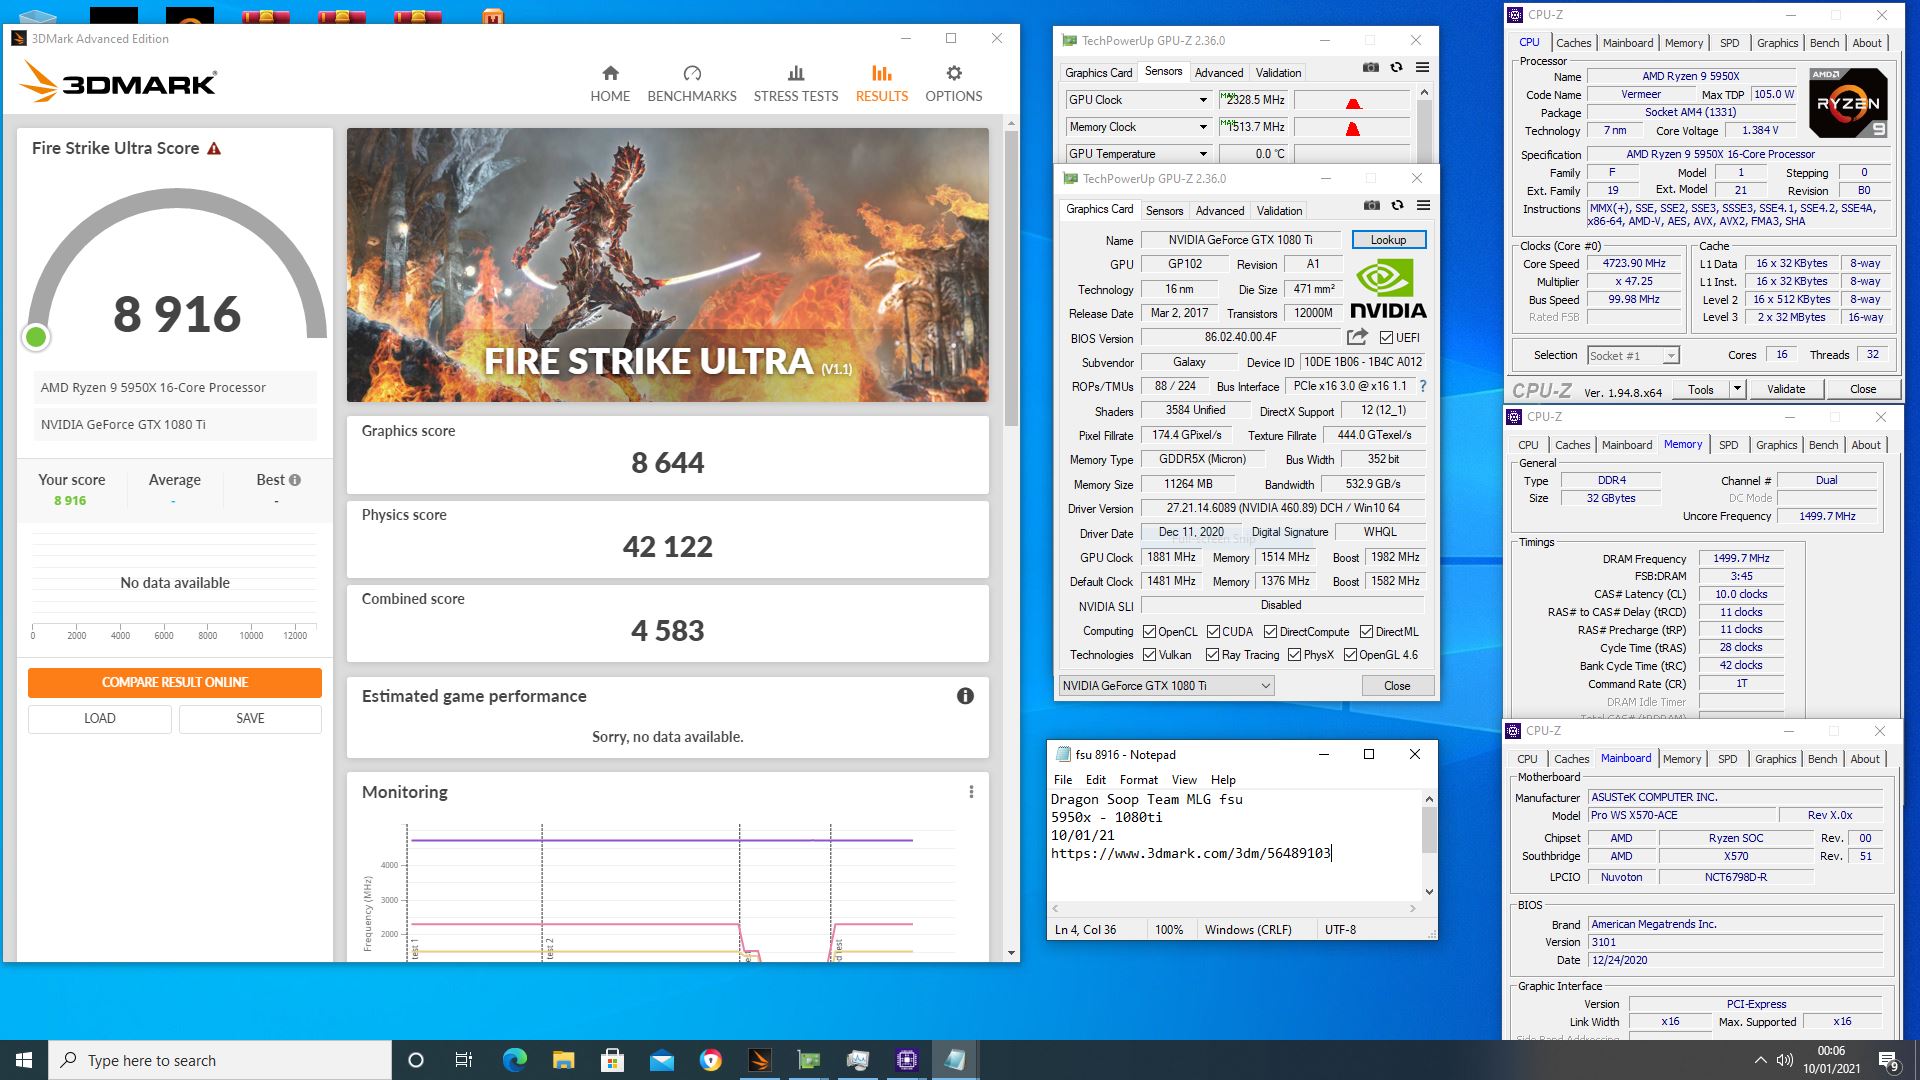This screenshot has height=1080, width=1920.
Task: Click the Lookup button in GPU-Z
Action: click(x=1388, y=240)
